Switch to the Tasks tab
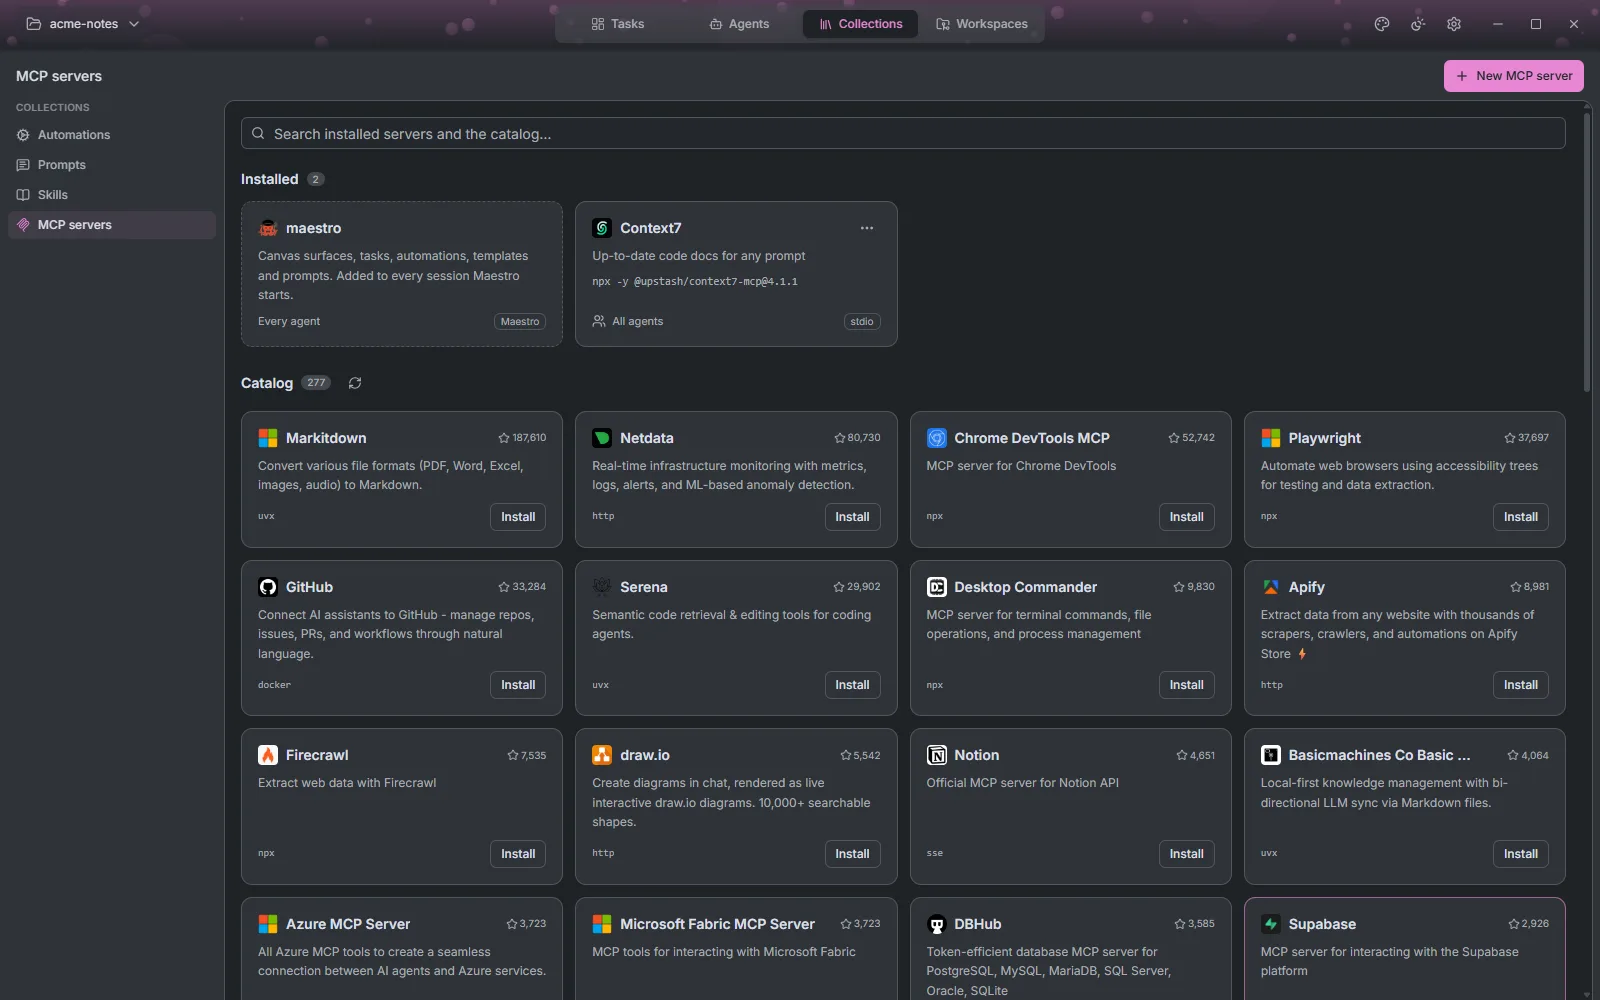 tap(618, 24)
